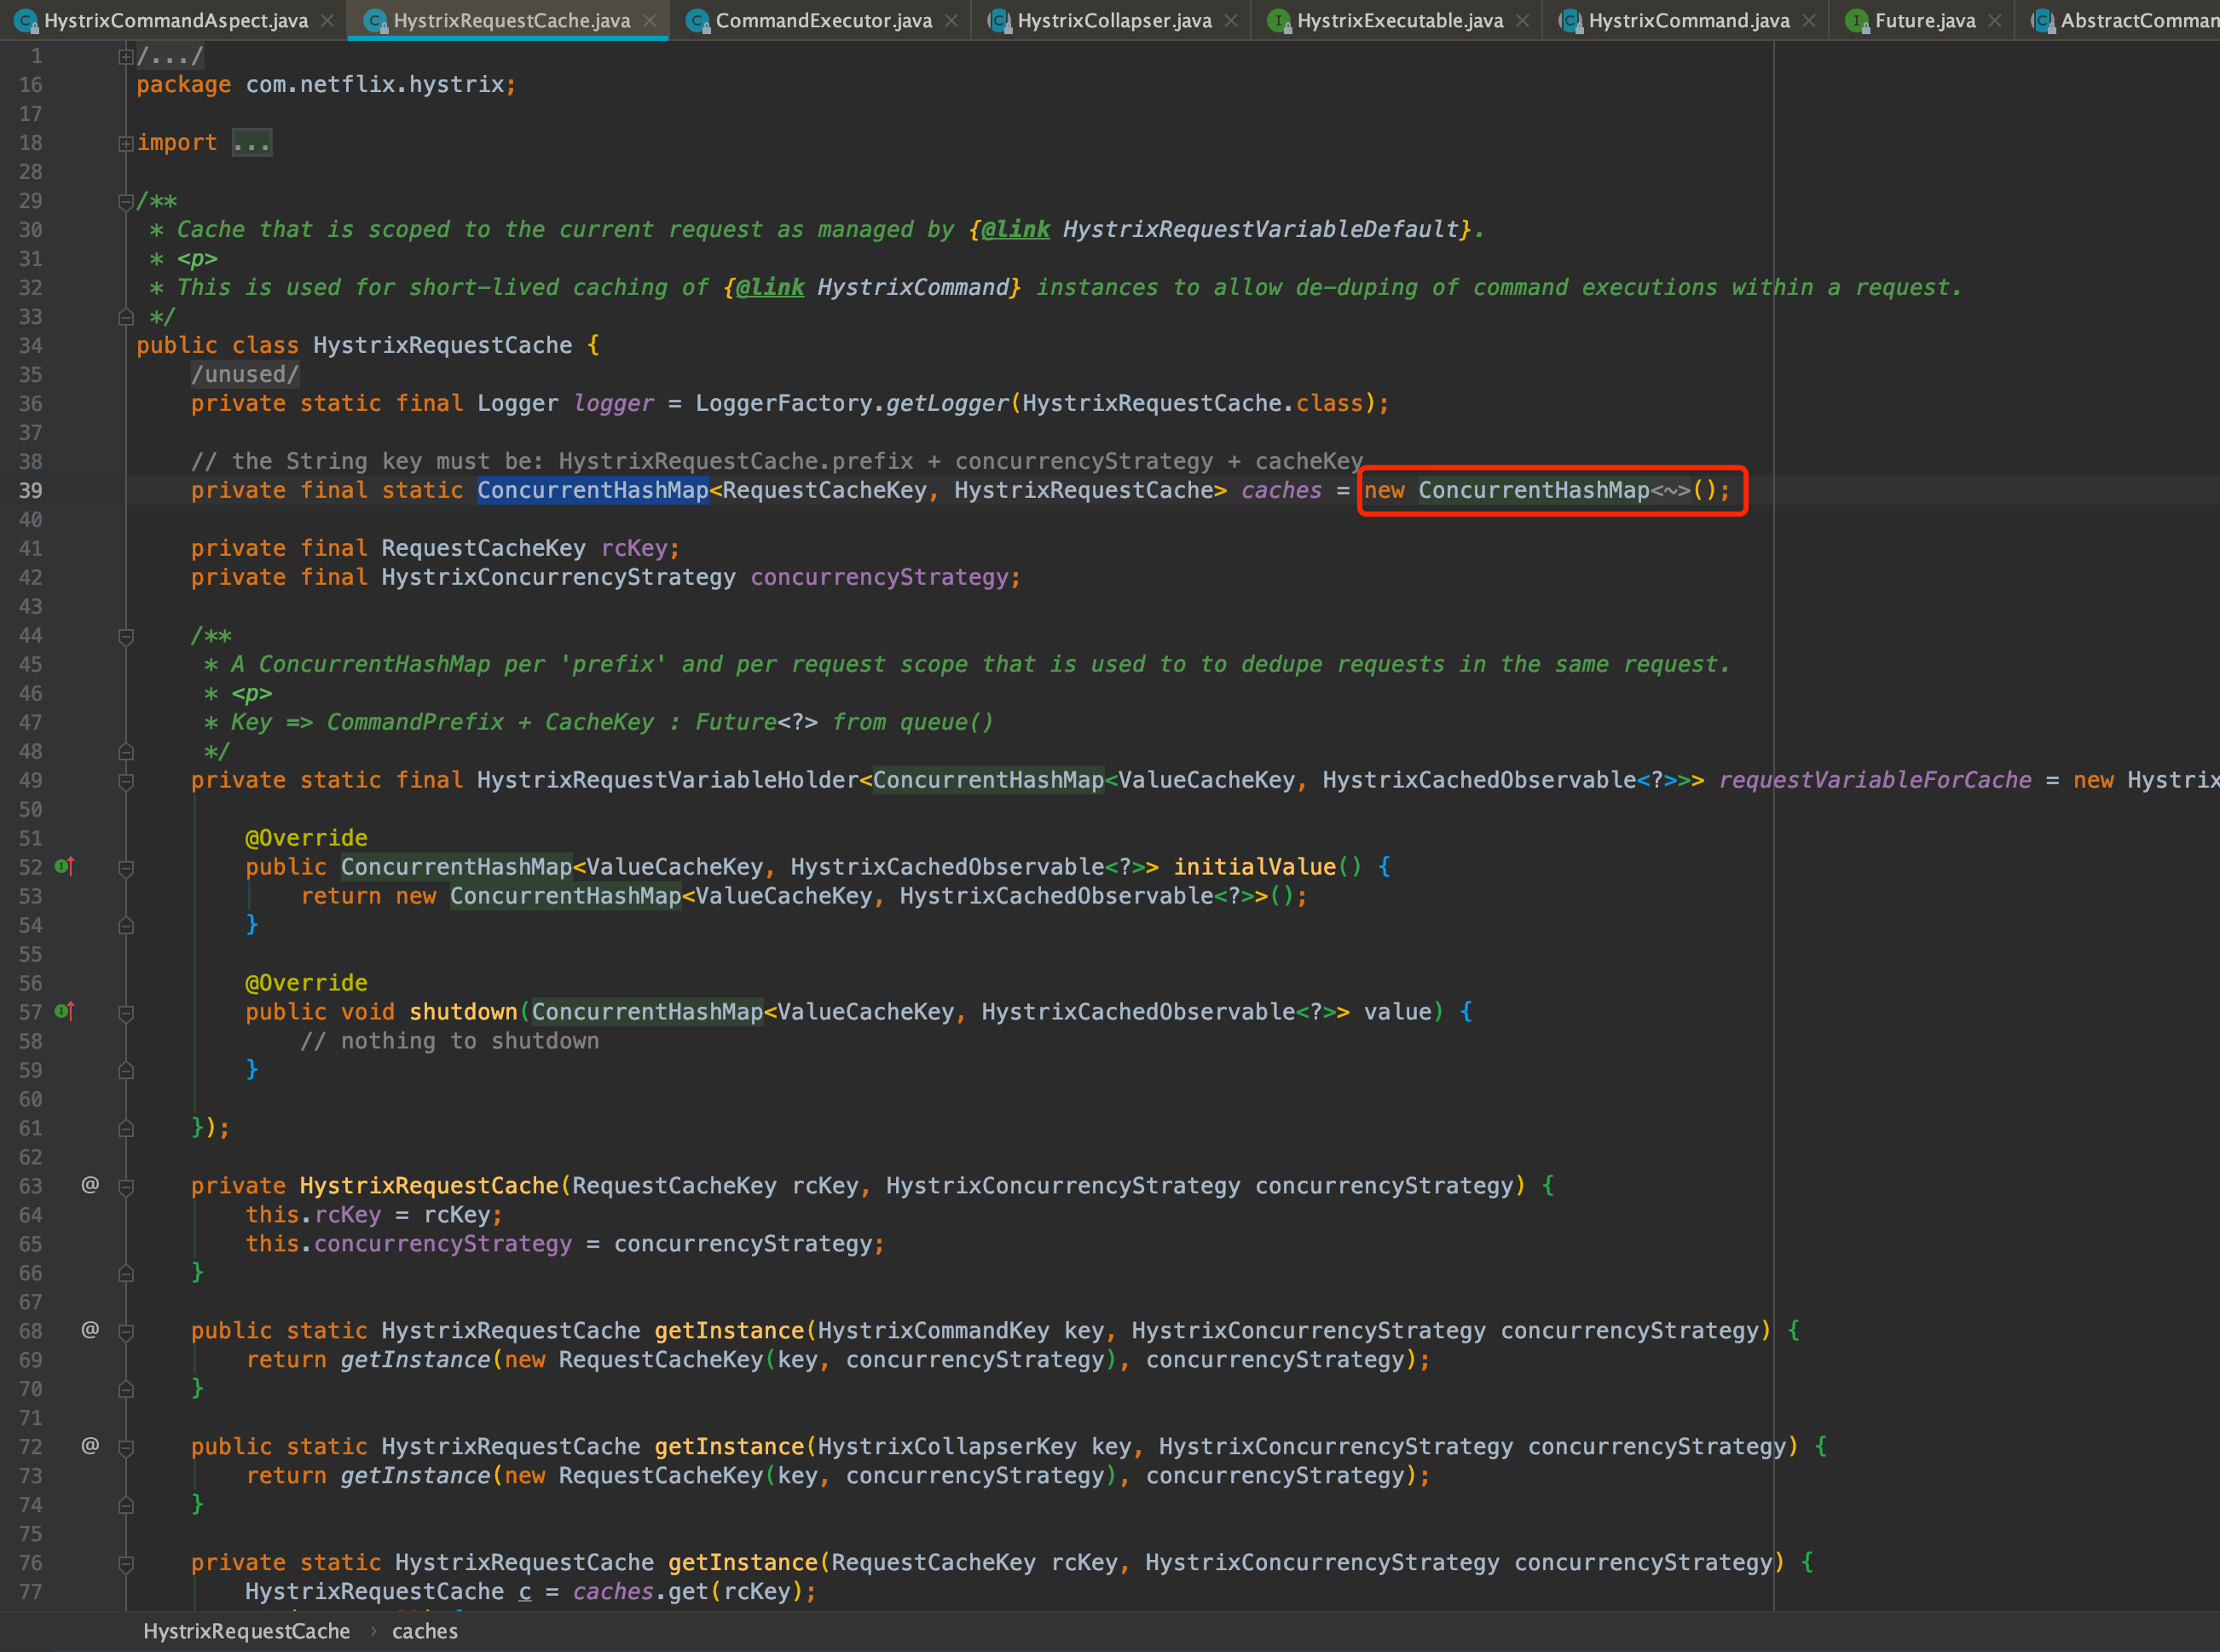Collapse the initialValue method body

[x=126, y=868]
